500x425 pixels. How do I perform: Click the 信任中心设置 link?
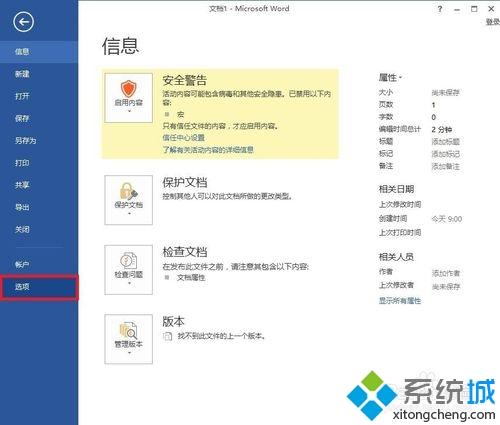click(x=183, y=138)
